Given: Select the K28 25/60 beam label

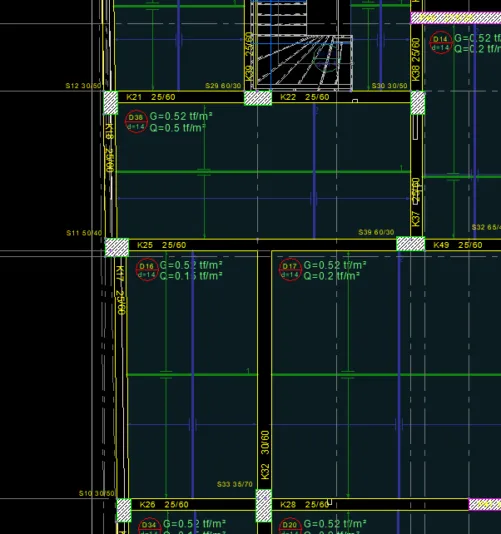Looking at the screenshot, I should [x=305, y=505].
